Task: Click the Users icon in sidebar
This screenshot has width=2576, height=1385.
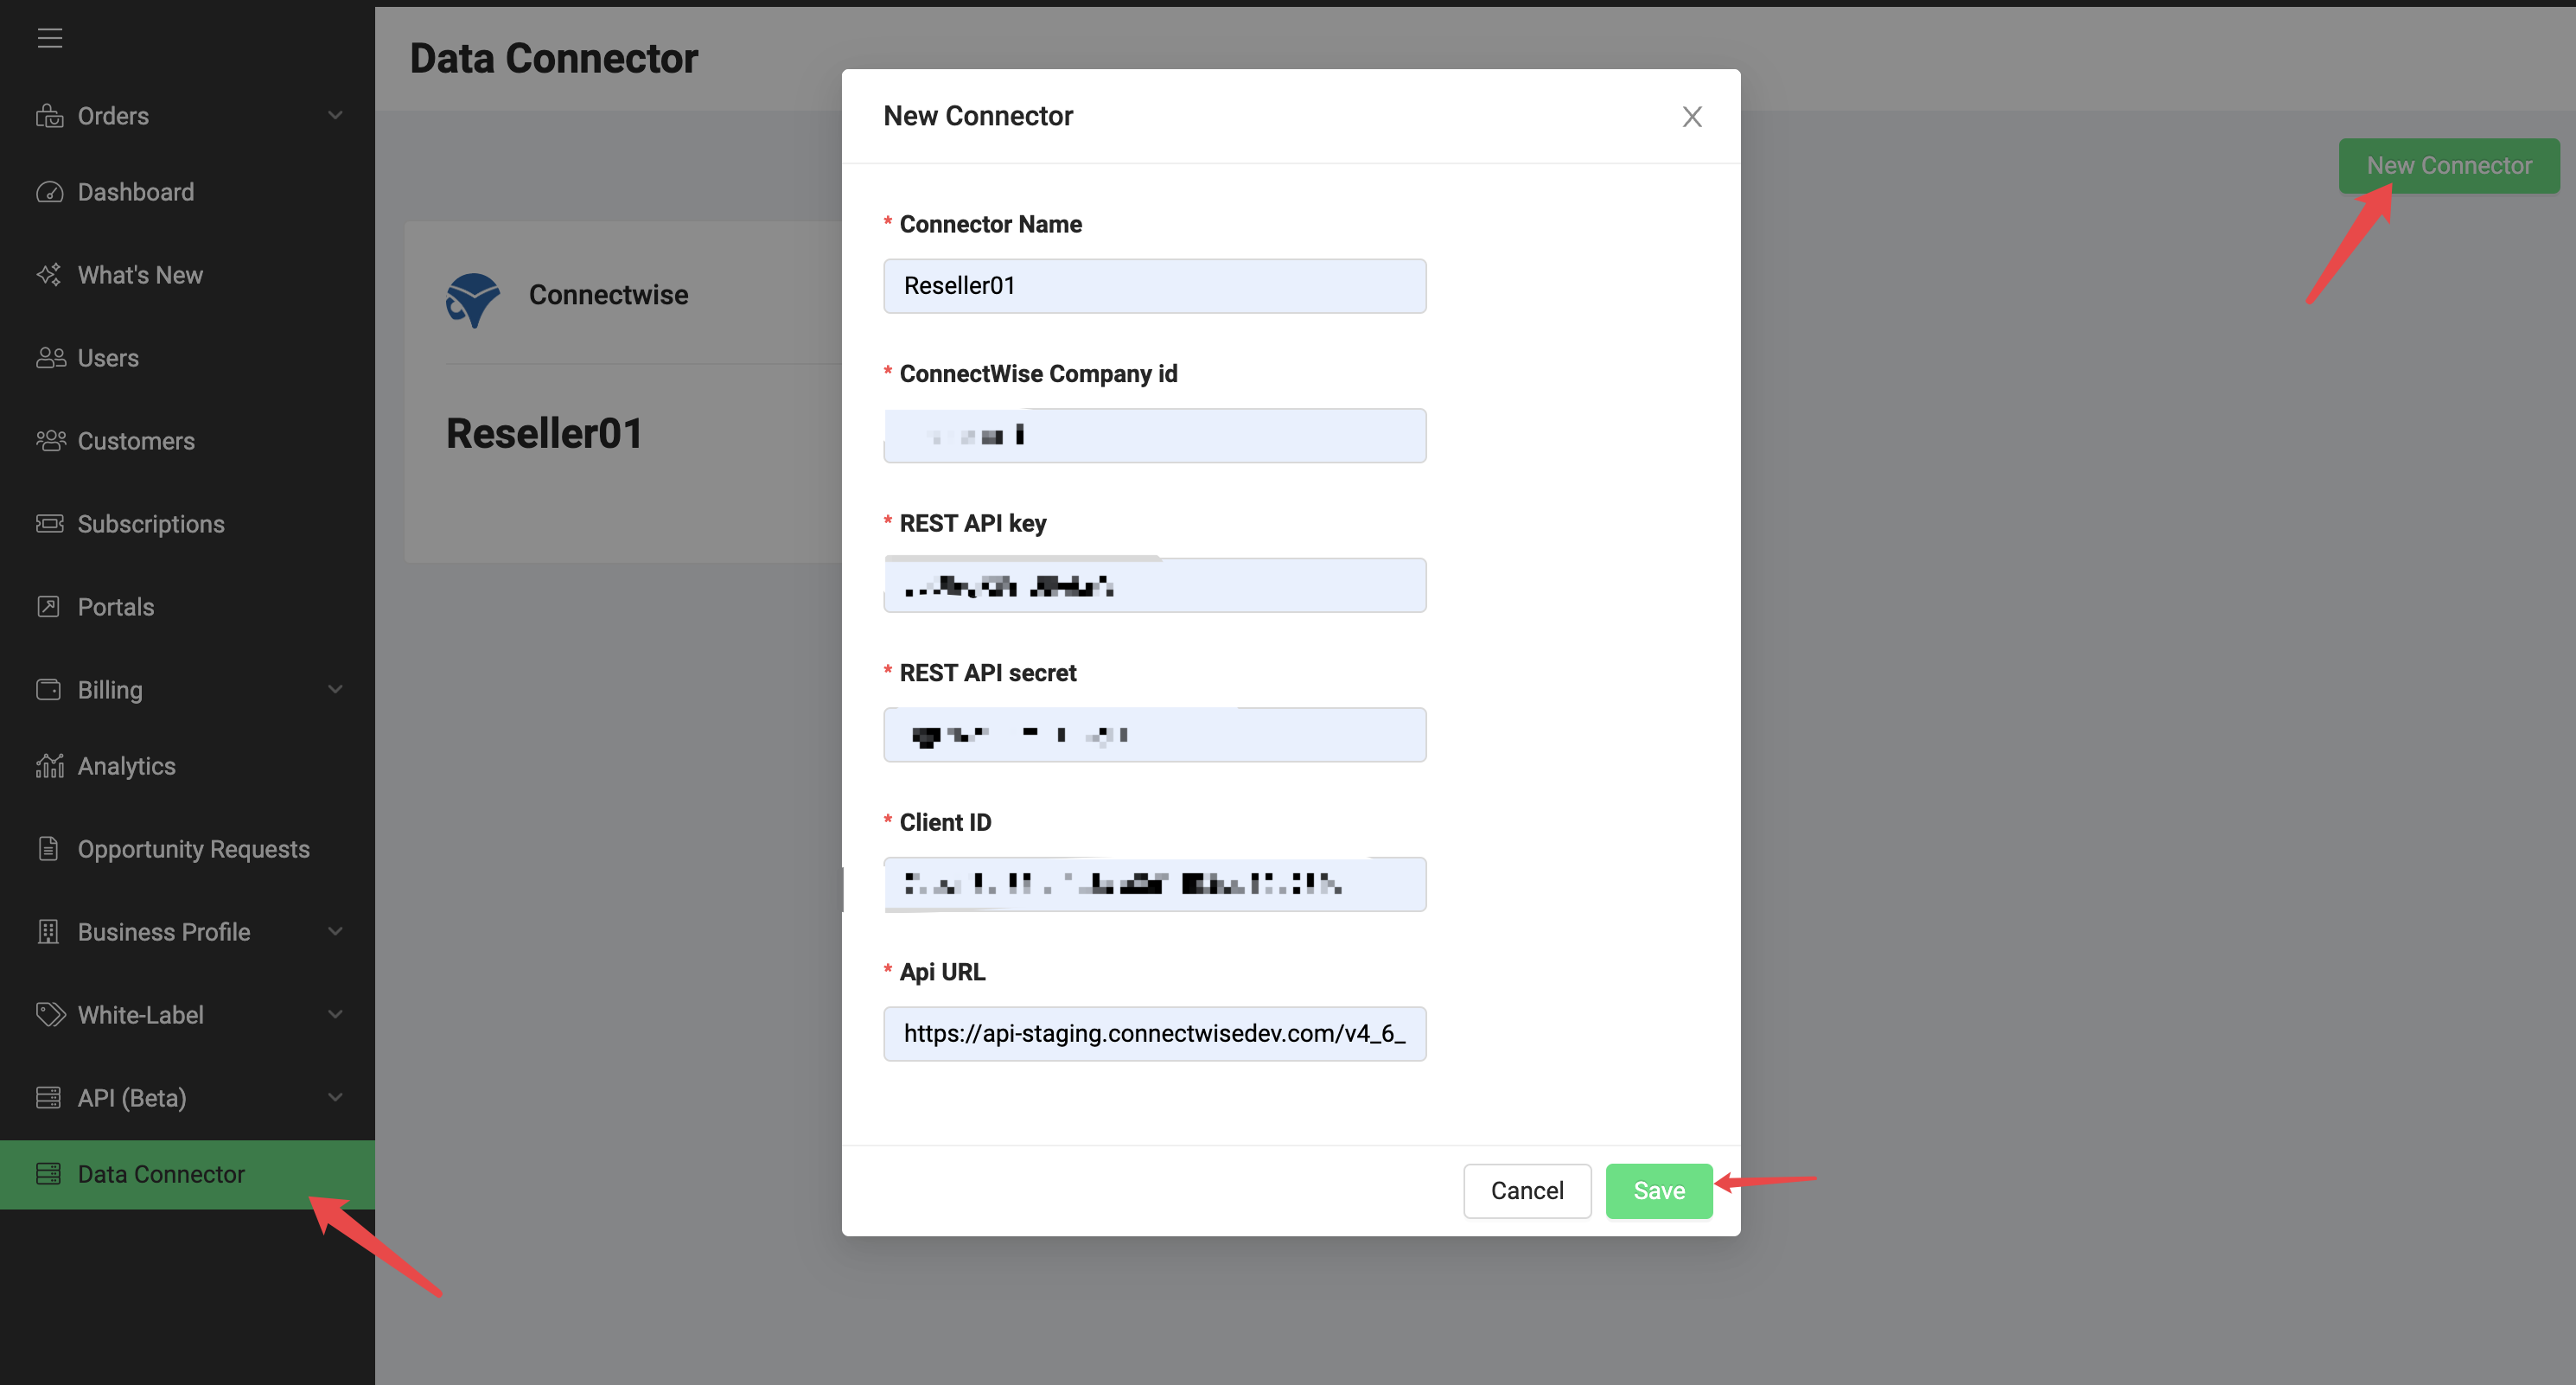Action: 50,357
